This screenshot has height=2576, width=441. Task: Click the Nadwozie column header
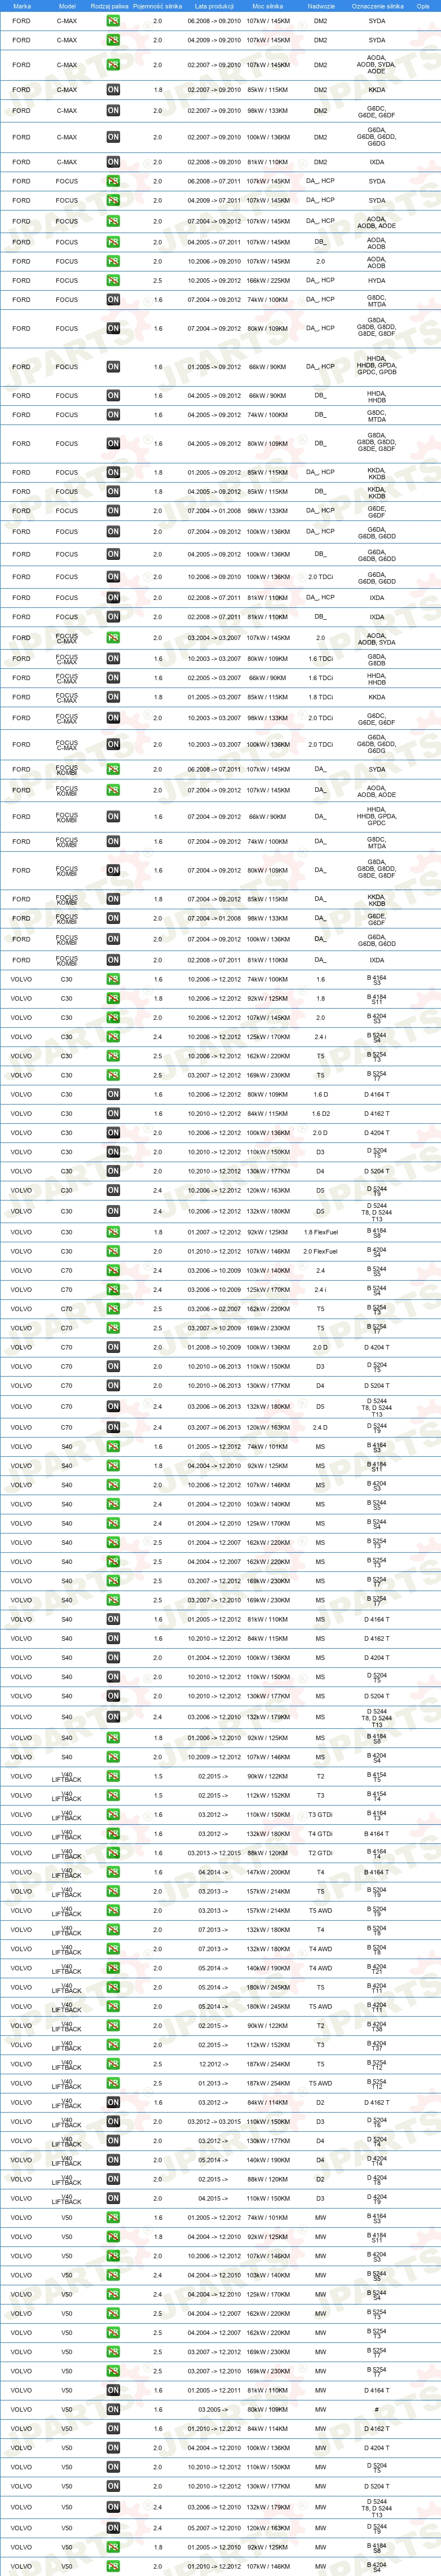coord(321,6)
